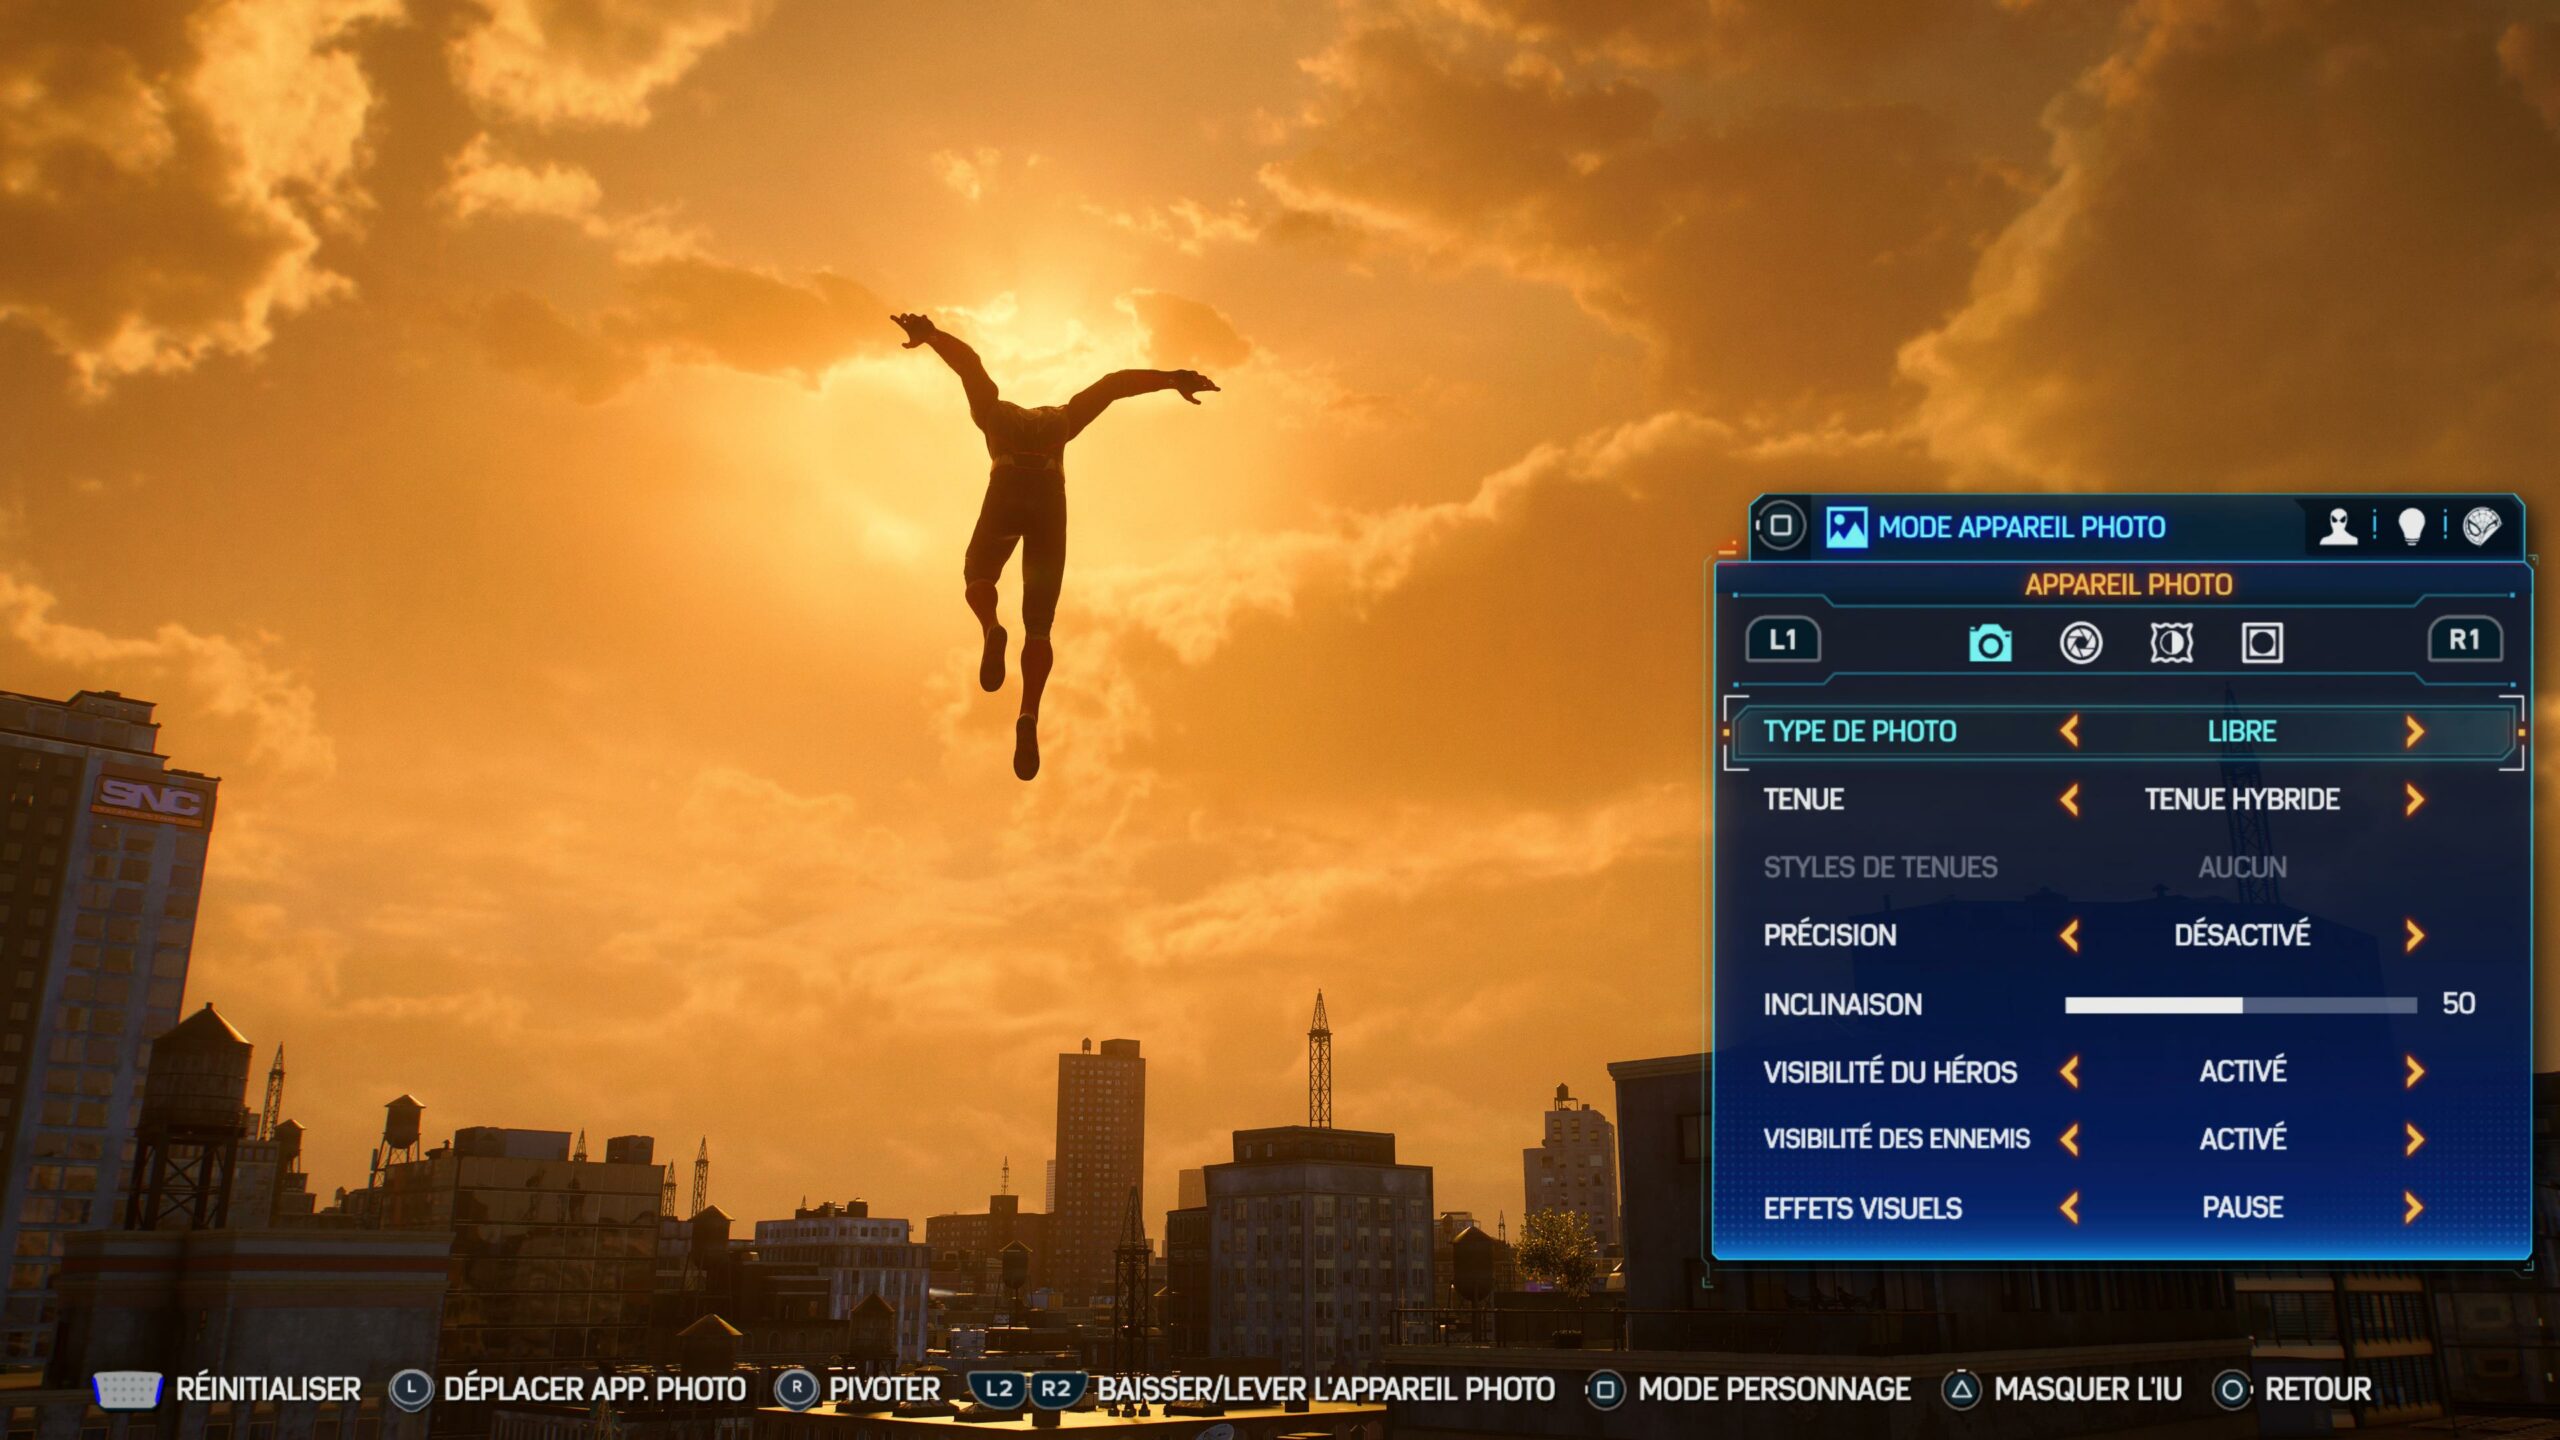Toggle Précision using left arrow
Screen dimensions: 2560x1440
(x=2070, y=935)
